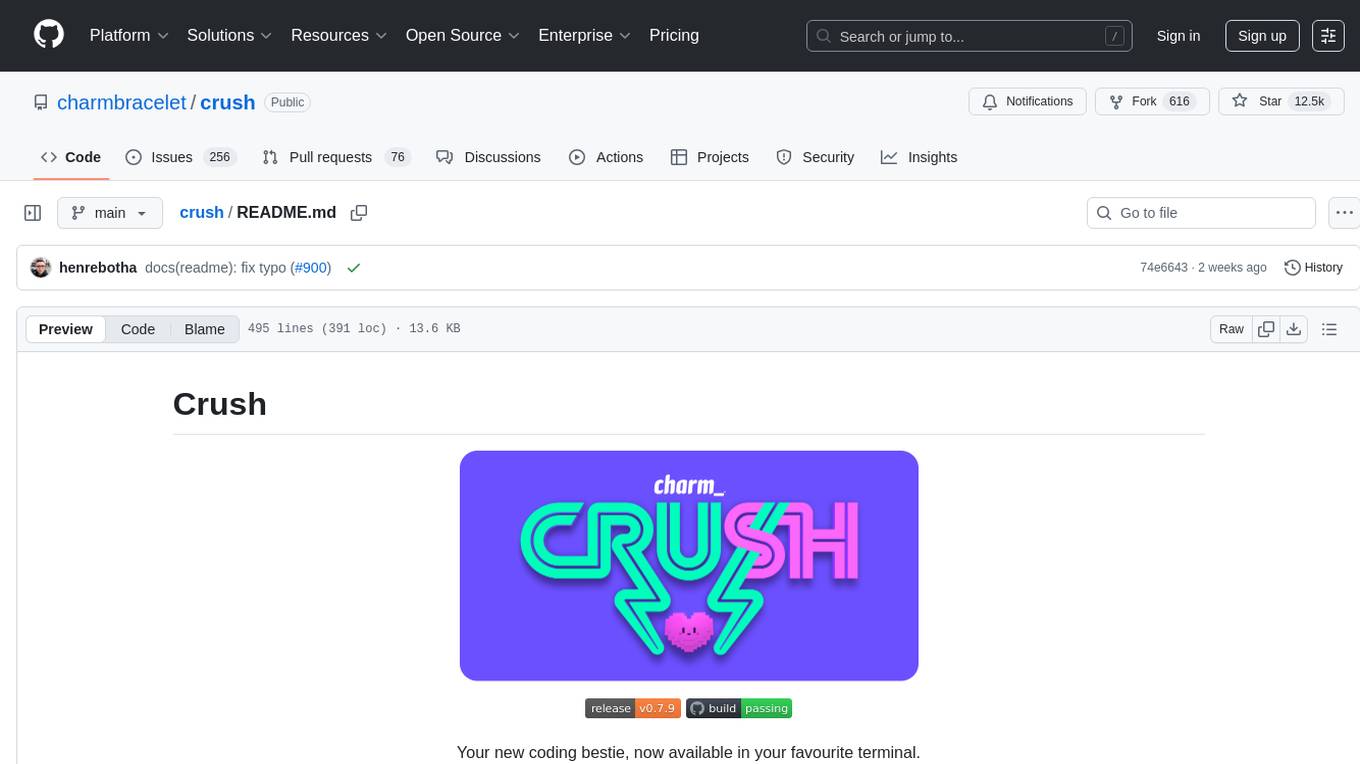Expand the Solutions menu

(x=229, y=35)
